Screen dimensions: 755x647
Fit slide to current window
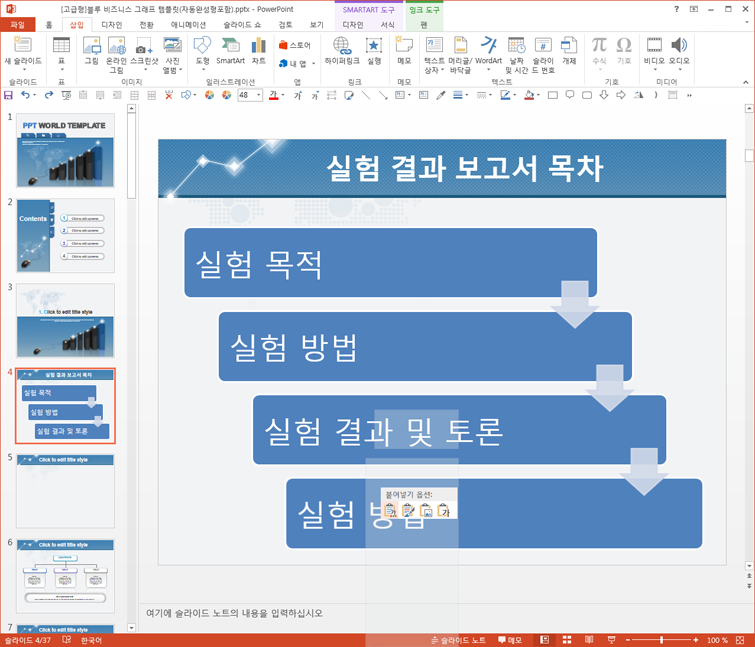pos(740,640)
